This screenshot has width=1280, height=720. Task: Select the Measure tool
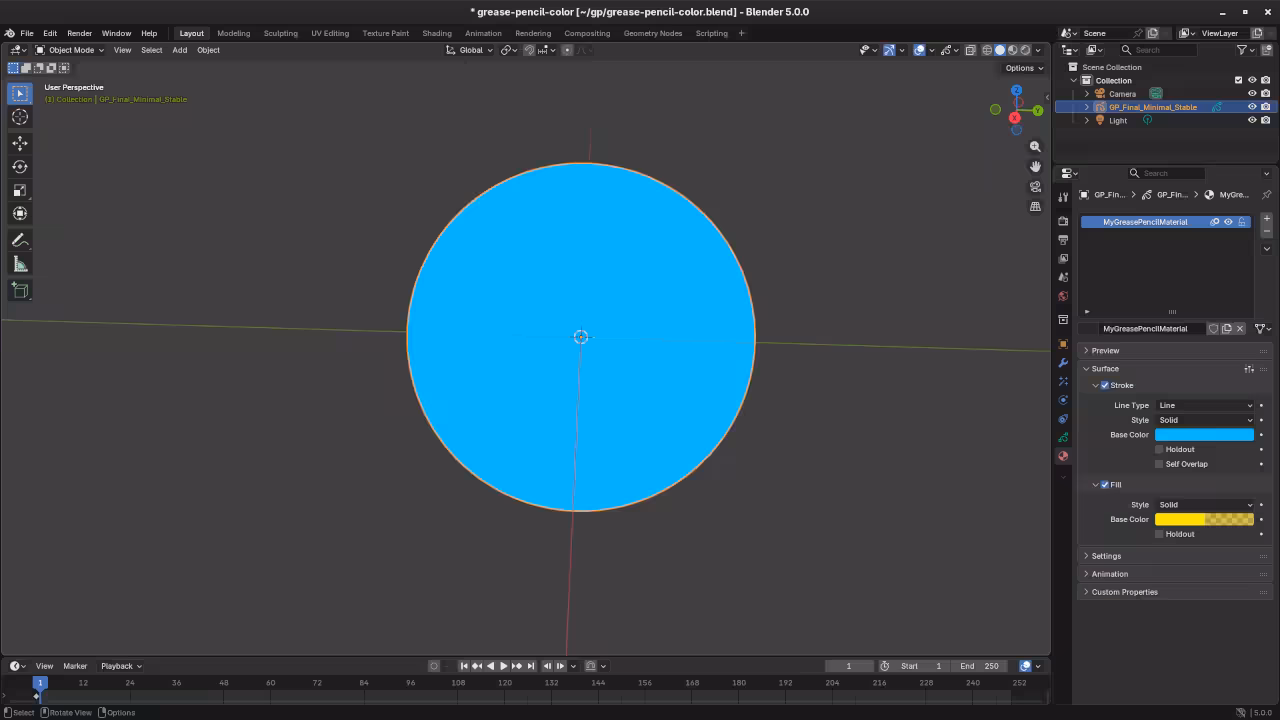tap(20, 263)
